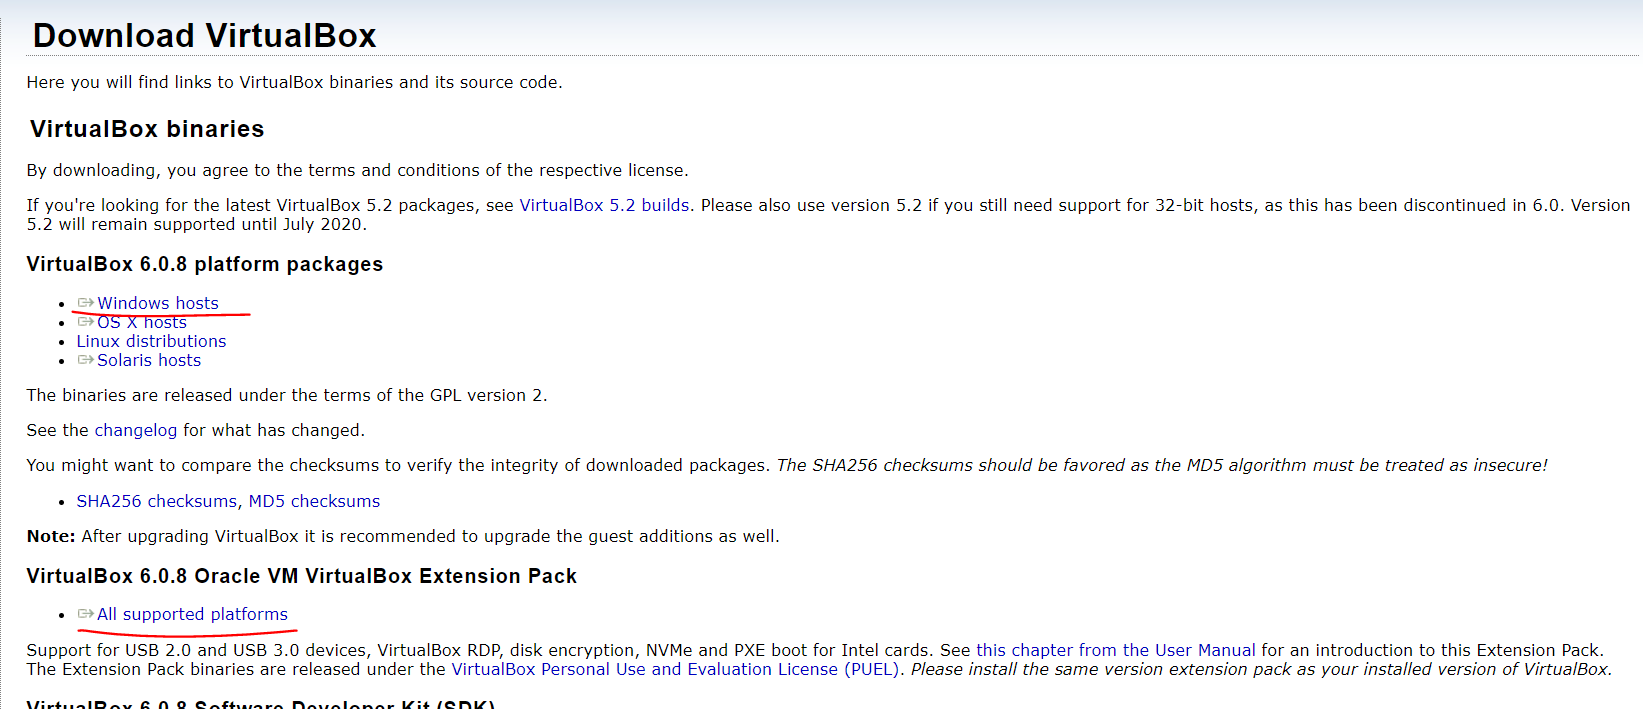Click the external-link icon beside All supported platforms
Image resolution: width=1643 pixels, height=709 pixels.
click(86, 614)
